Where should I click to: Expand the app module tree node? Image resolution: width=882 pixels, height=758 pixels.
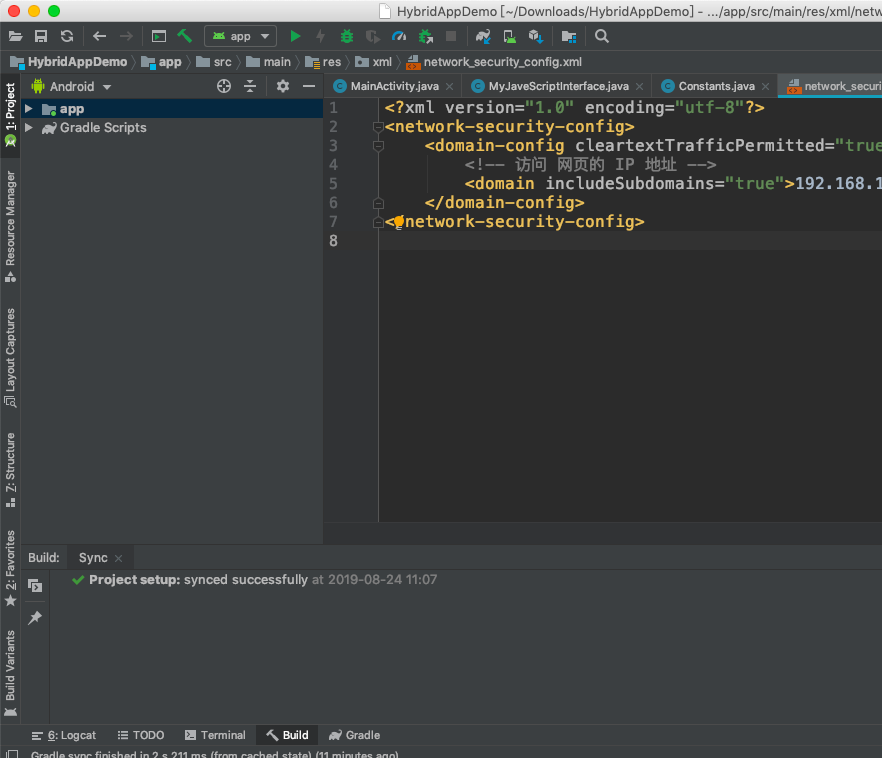click(x=29, y=109)
